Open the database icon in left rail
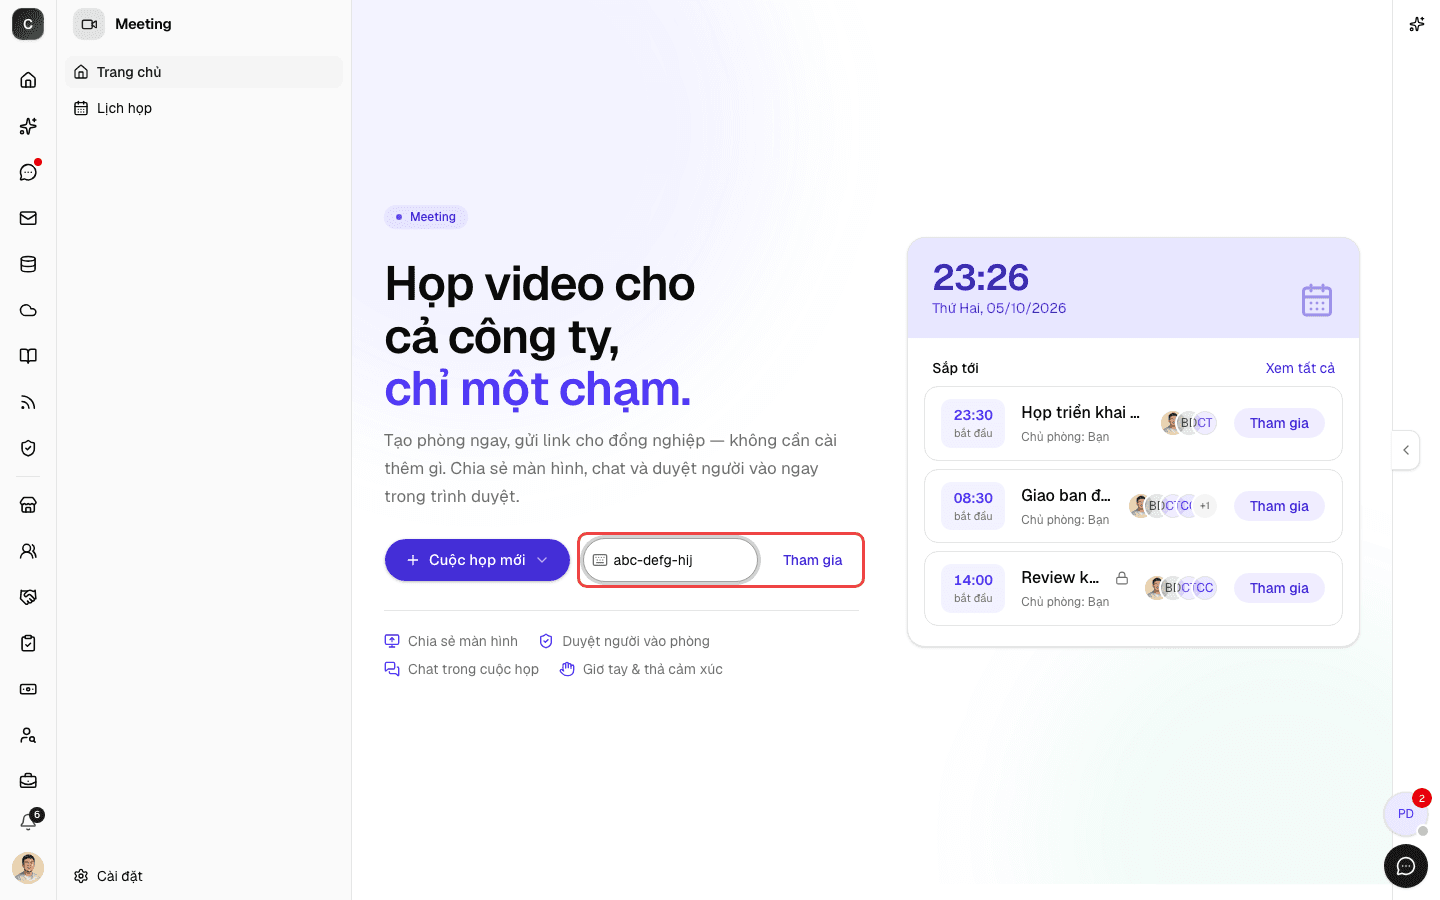1440x900 pixels. click(x=28, y=264)
